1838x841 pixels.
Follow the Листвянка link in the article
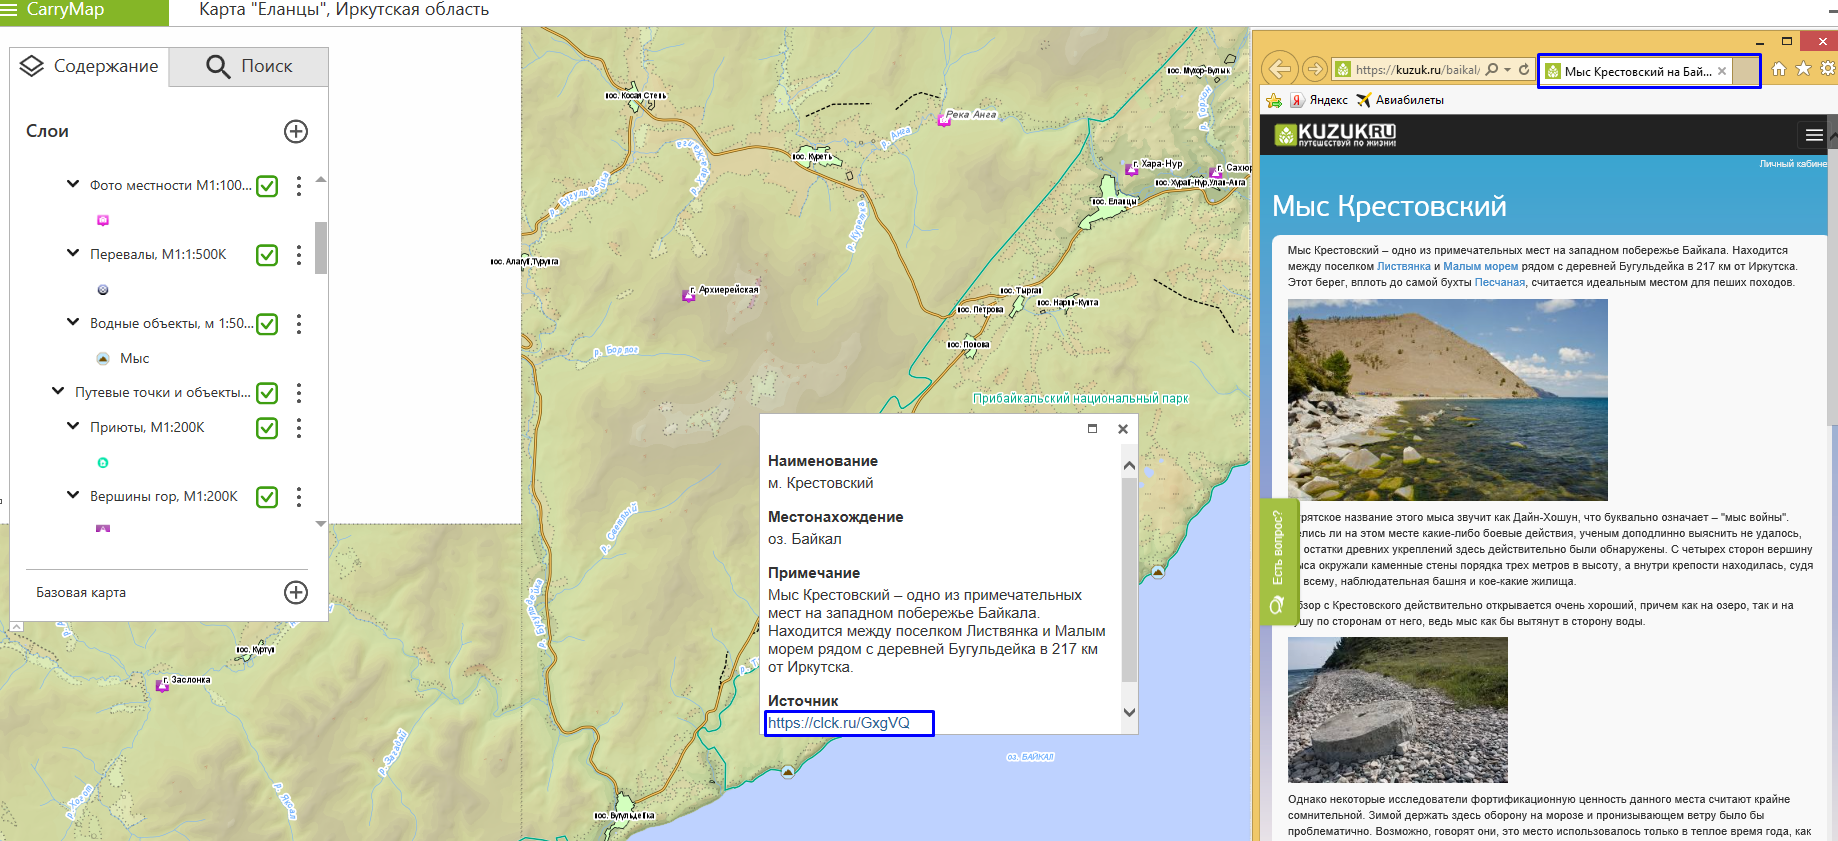tap(1403, 267)
